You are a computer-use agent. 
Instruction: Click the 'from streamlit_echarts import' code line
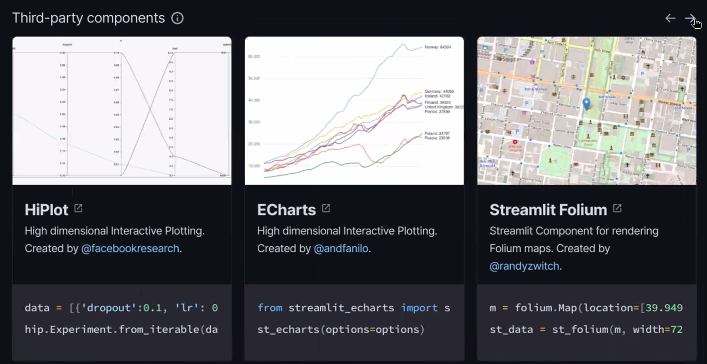[x=354, y=308]
